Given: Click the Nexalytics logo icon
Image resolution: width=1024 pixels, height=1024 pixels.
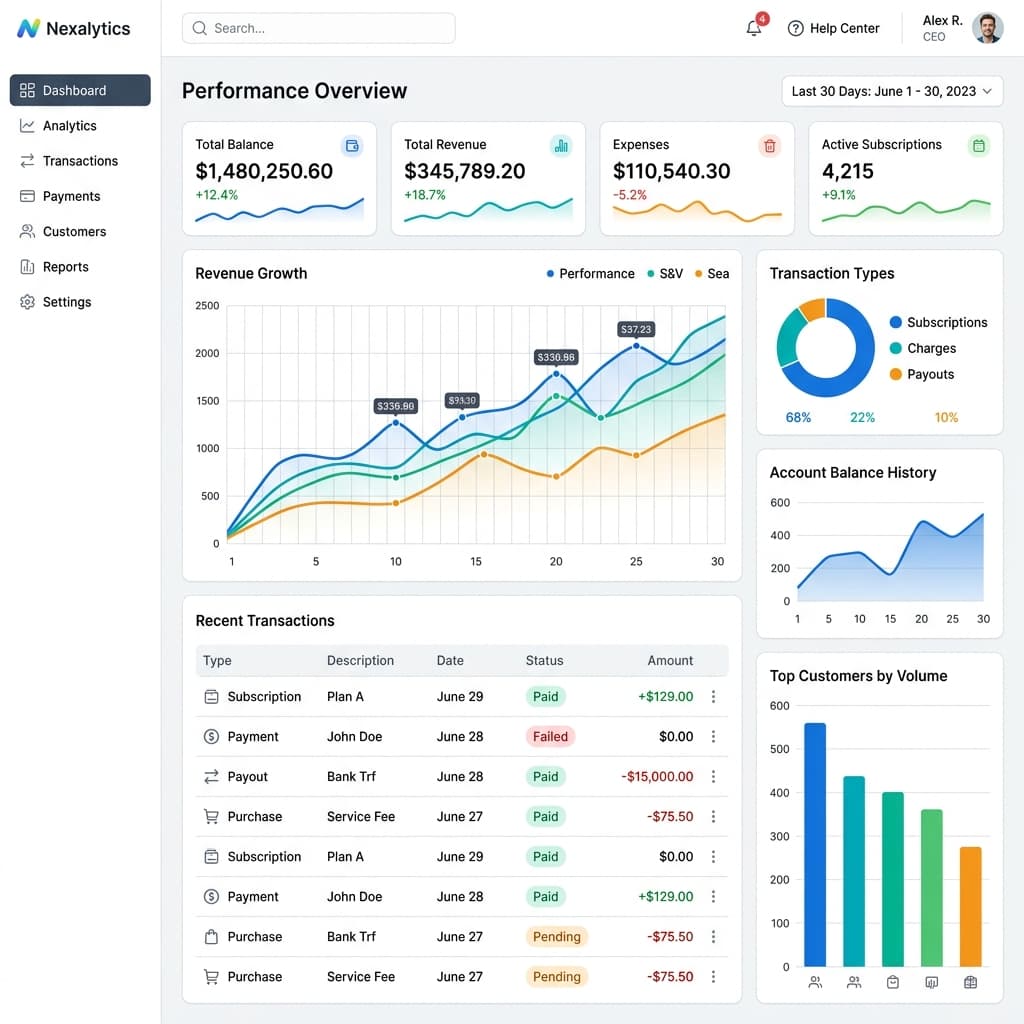Looking at the screenshot, I should point(28,28).
